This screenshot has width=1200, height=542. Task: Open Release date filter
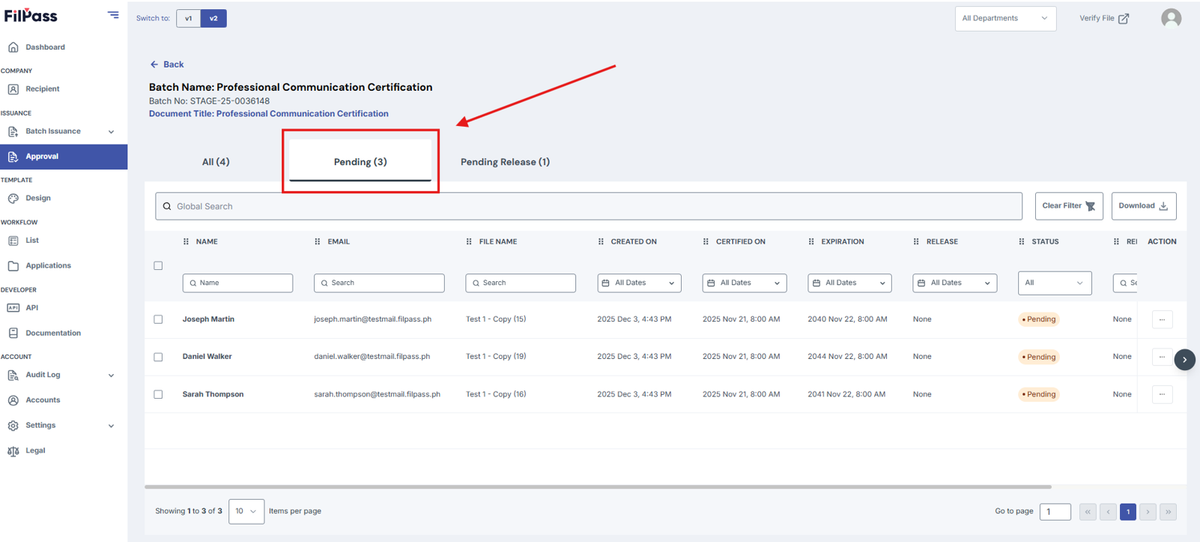point(955,283)
